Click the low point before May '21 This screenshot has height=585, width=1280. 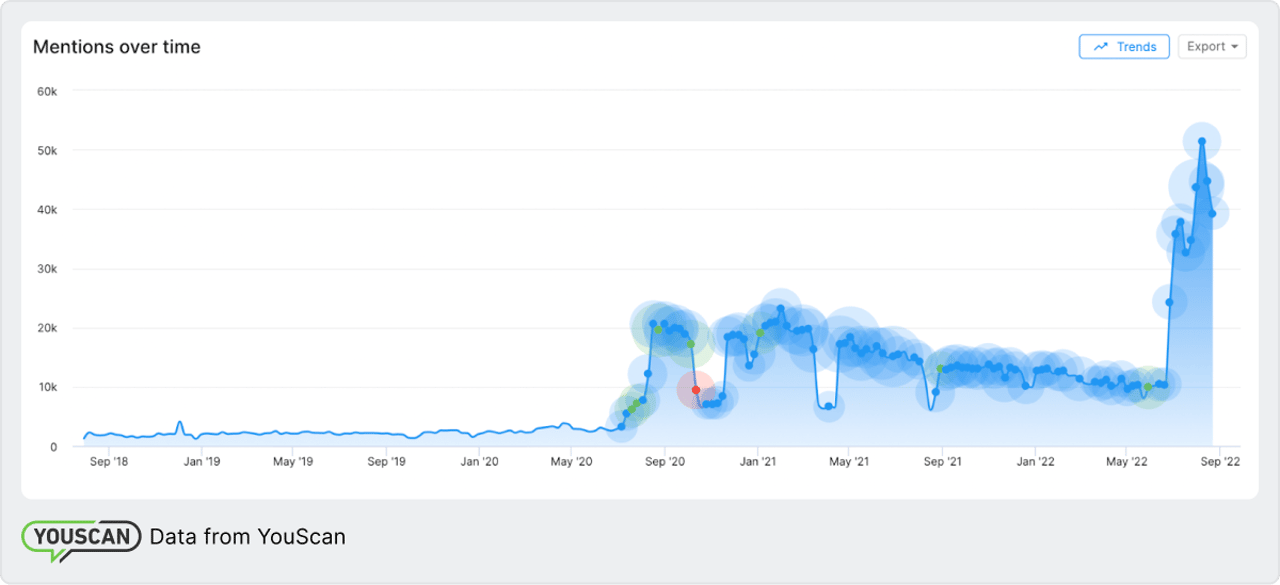point(828,406)
